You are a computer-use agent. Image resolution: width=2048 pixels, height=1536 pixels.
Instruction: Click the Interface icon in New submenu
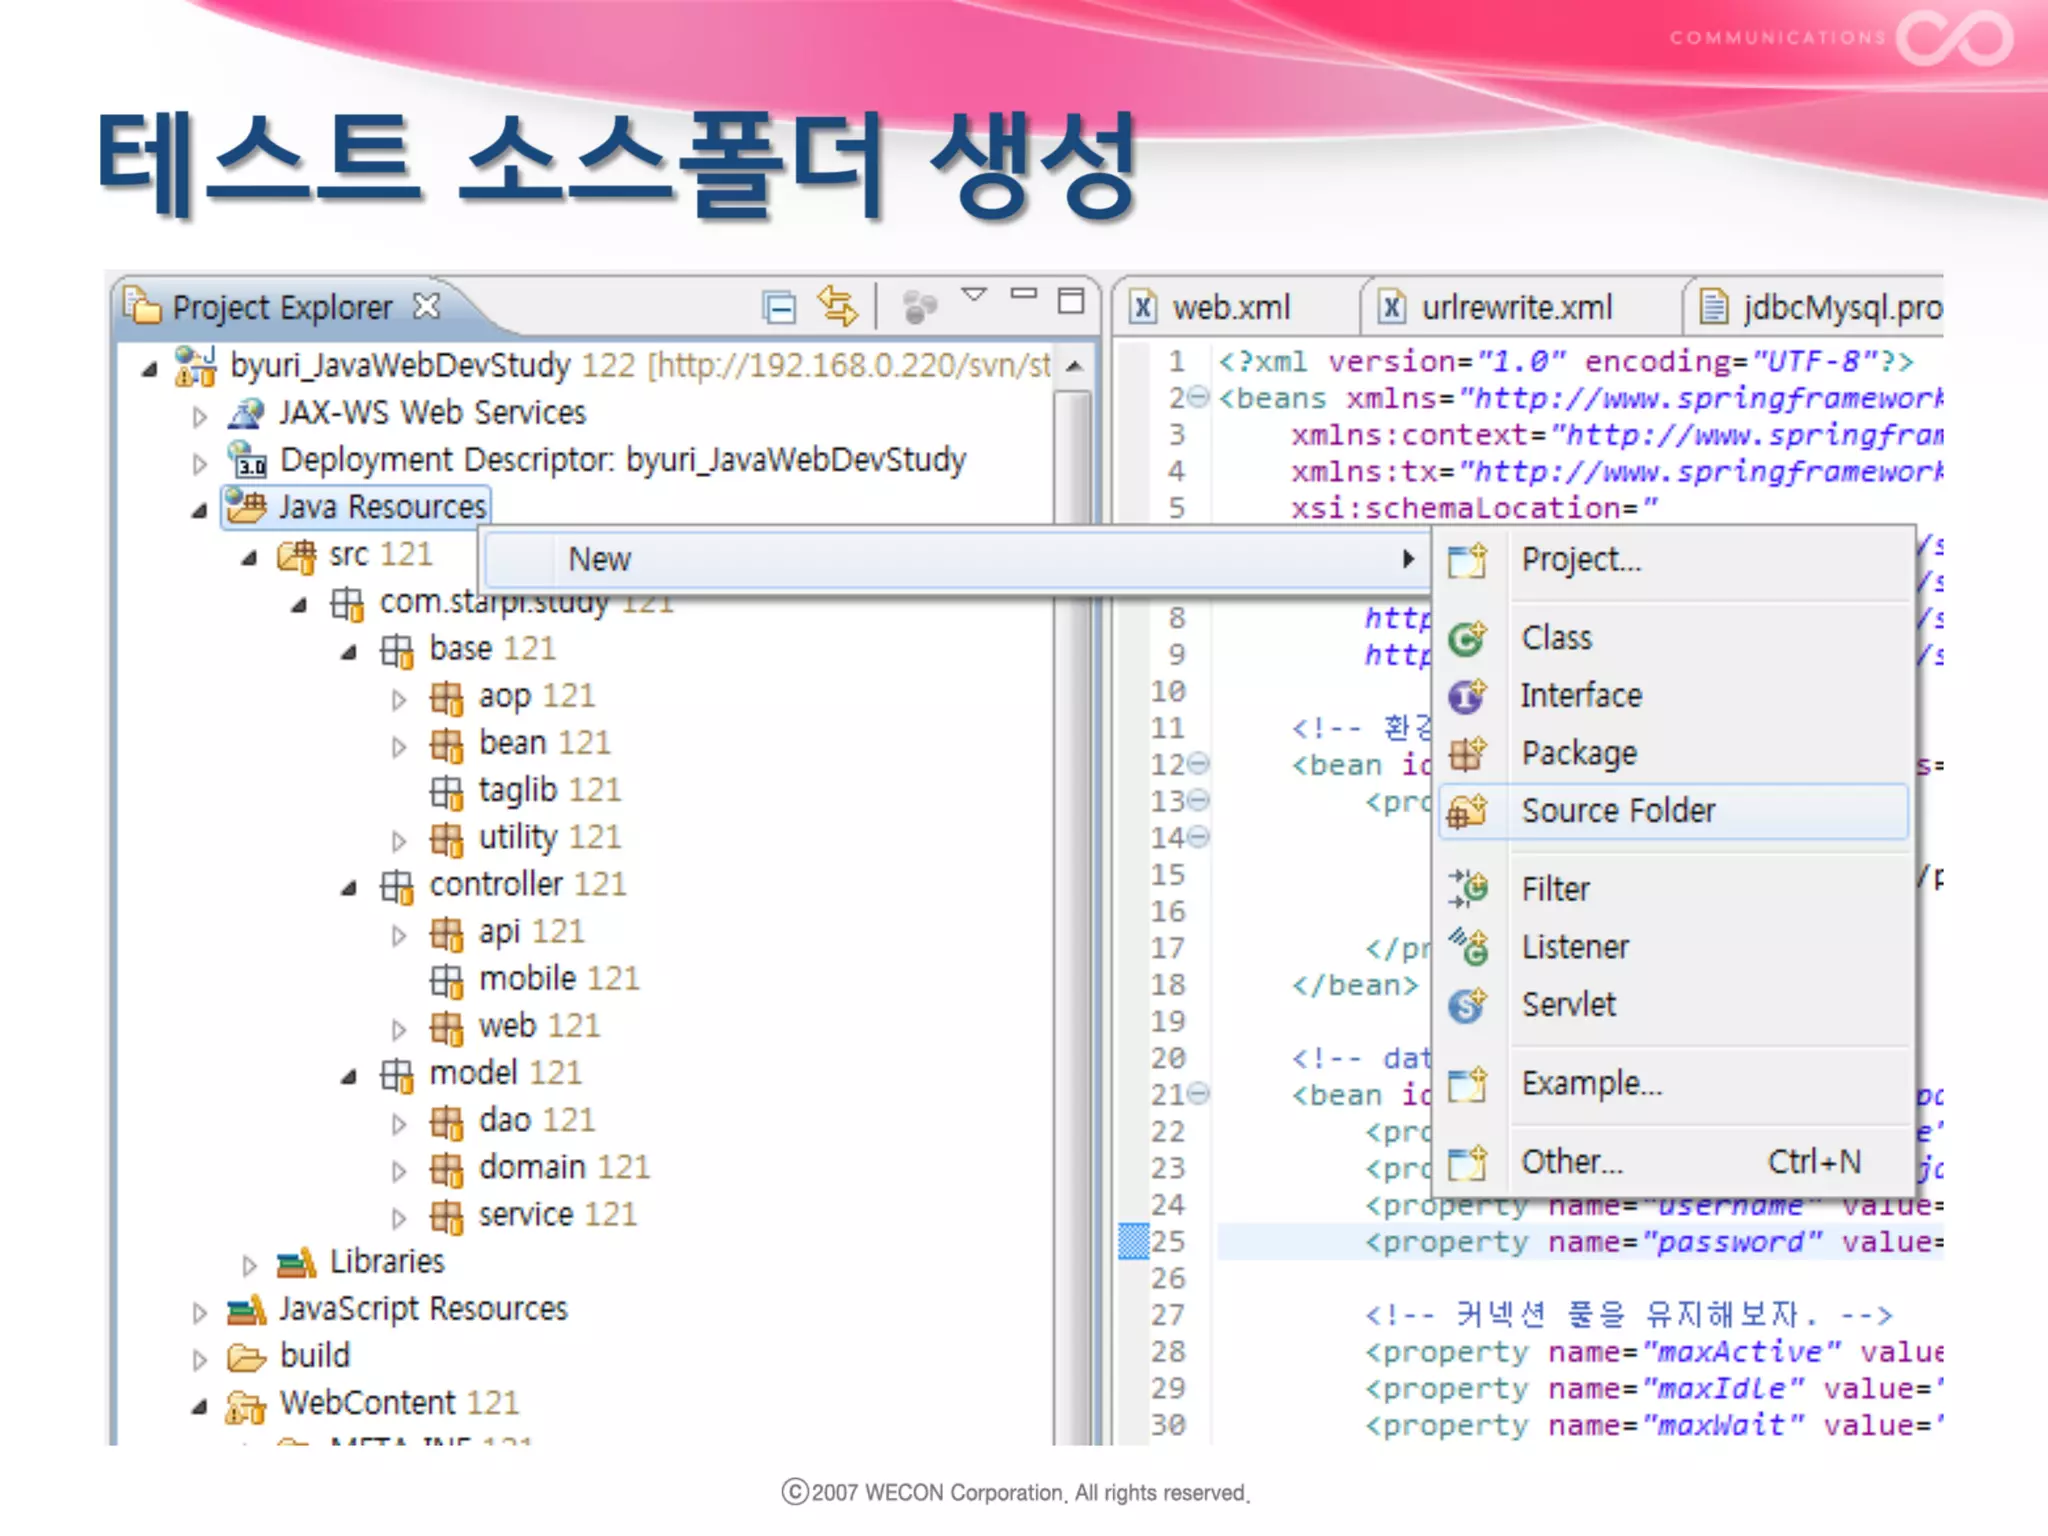(x=1467, y=696)
